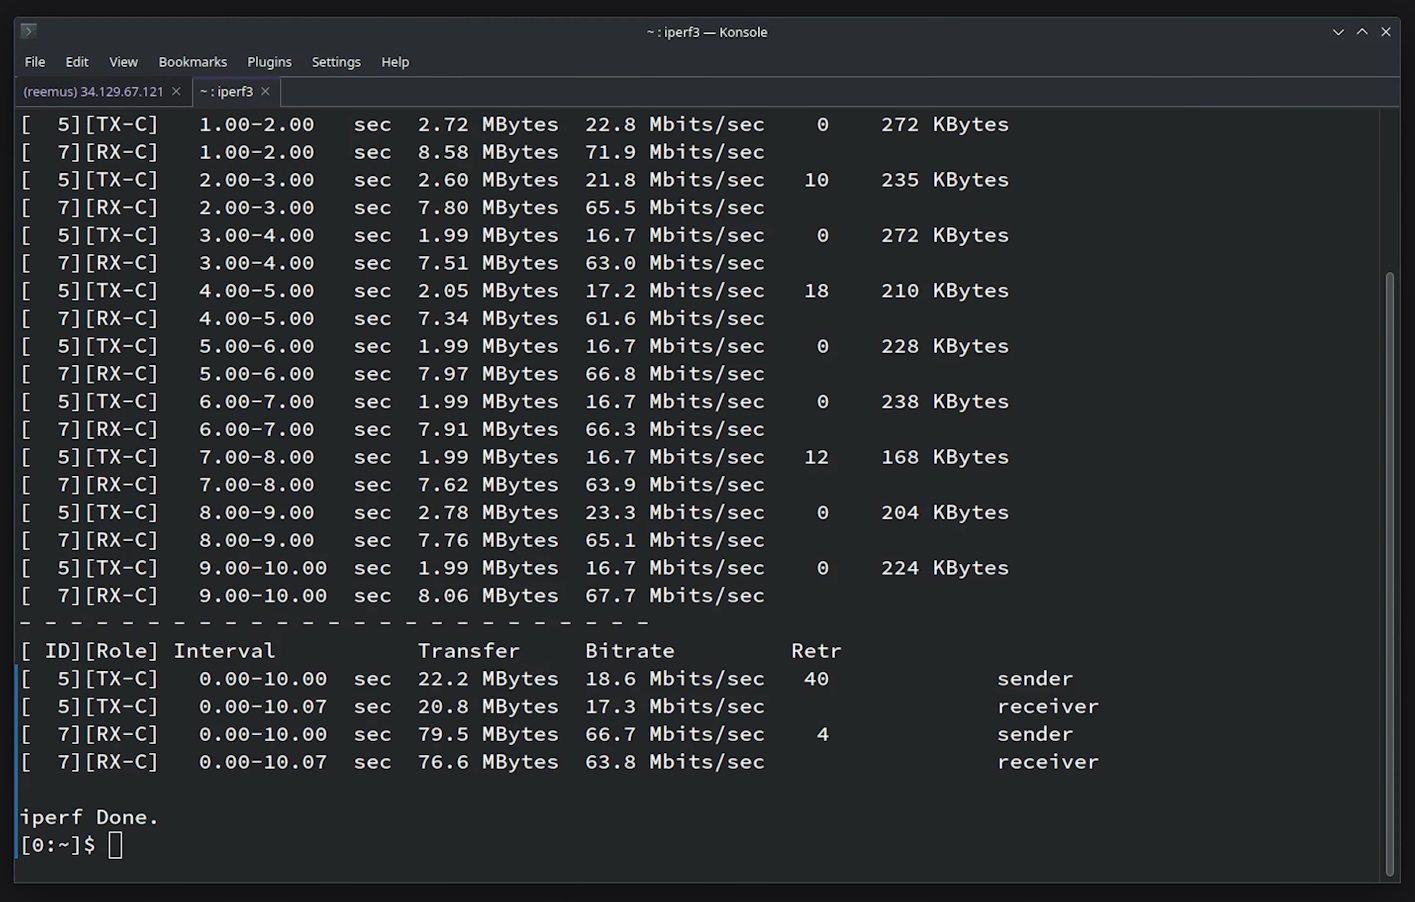Click the '79.5 MBytes' transfer value

(488, 734)
